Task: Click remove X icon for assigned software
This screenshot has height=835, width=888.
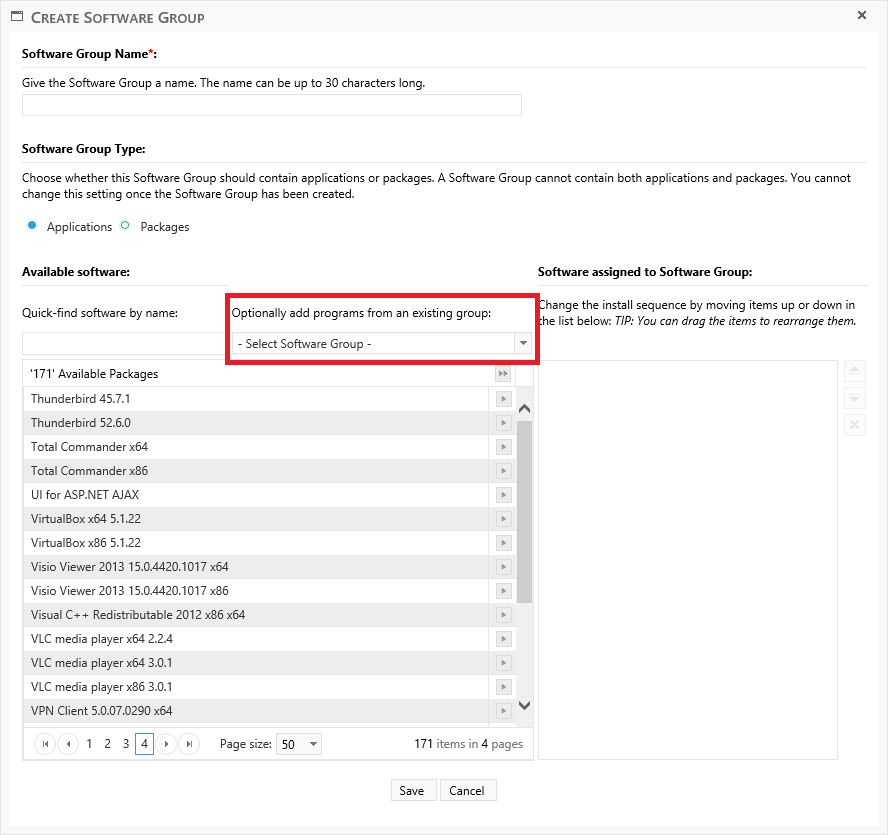Action: (x=855, y=425)
